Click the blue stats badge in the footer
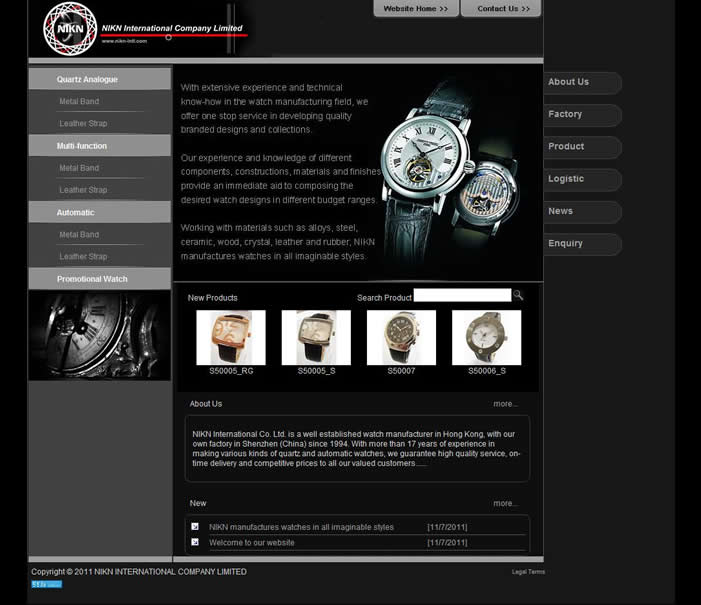This screenshot has width=701, height=605. pyautogui.click(x=46, y=584)
